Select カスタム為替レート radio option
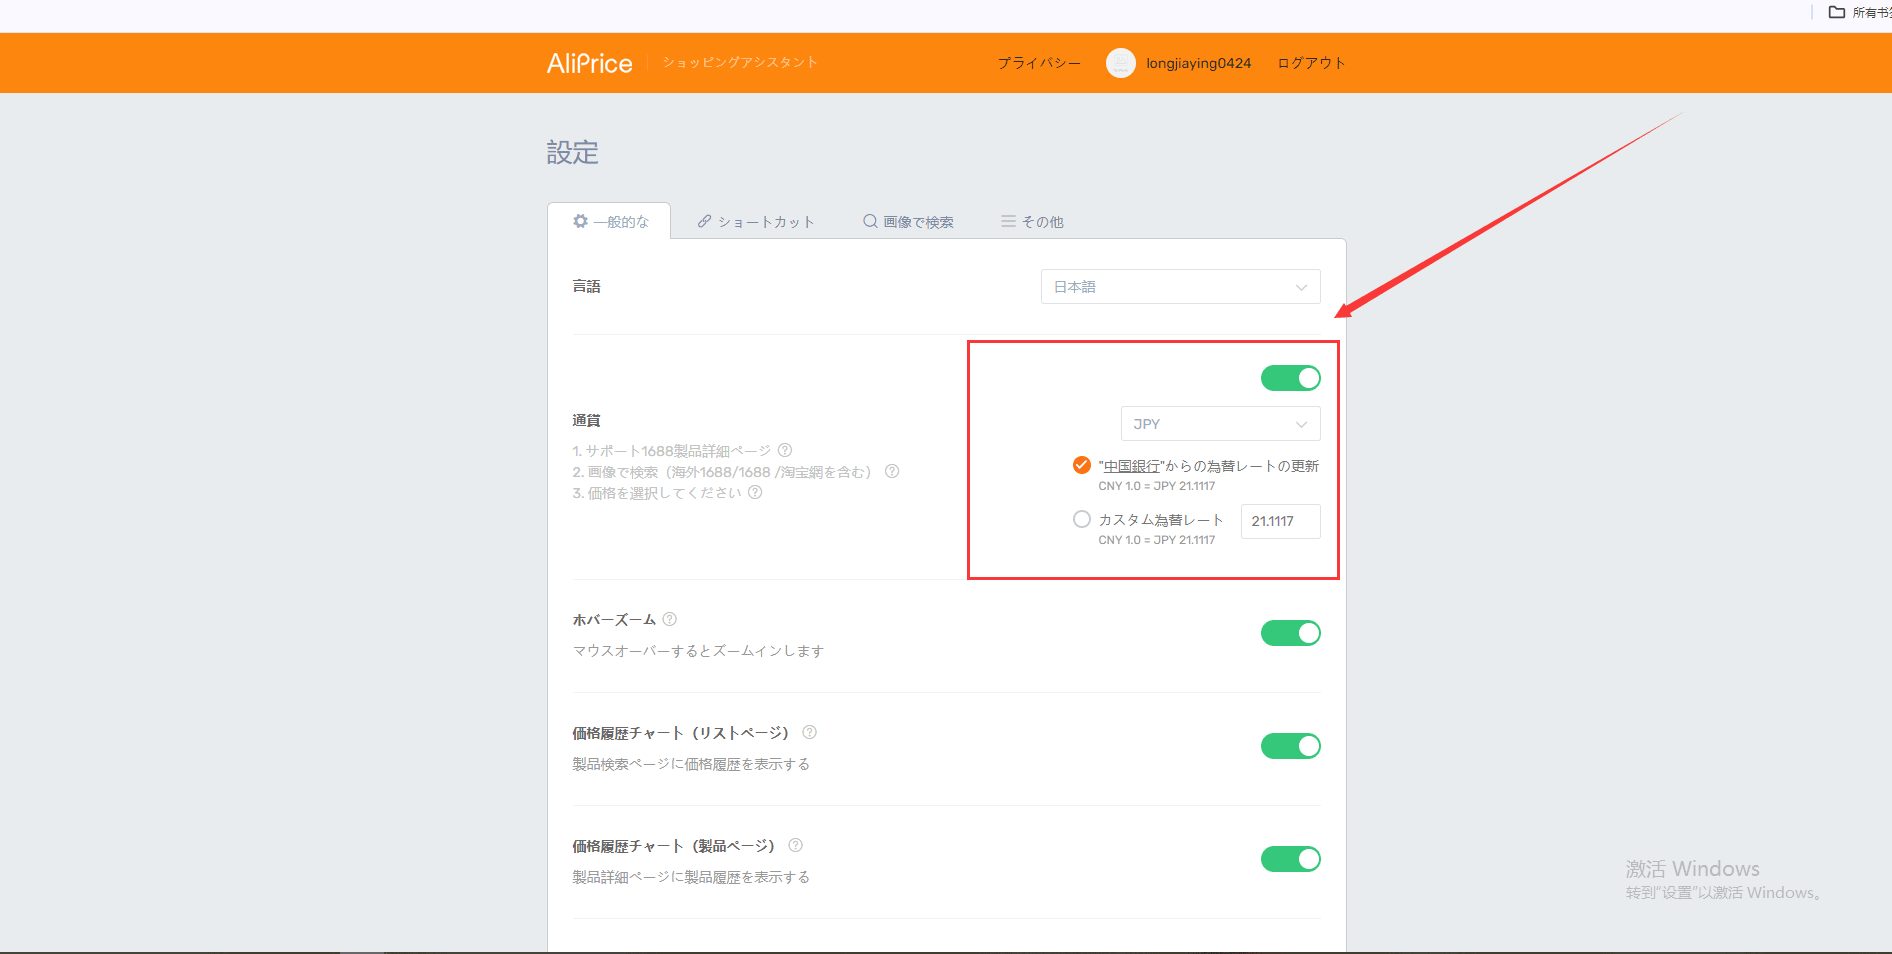The width and height of the screenshot is (1892, 954). 1081,519
